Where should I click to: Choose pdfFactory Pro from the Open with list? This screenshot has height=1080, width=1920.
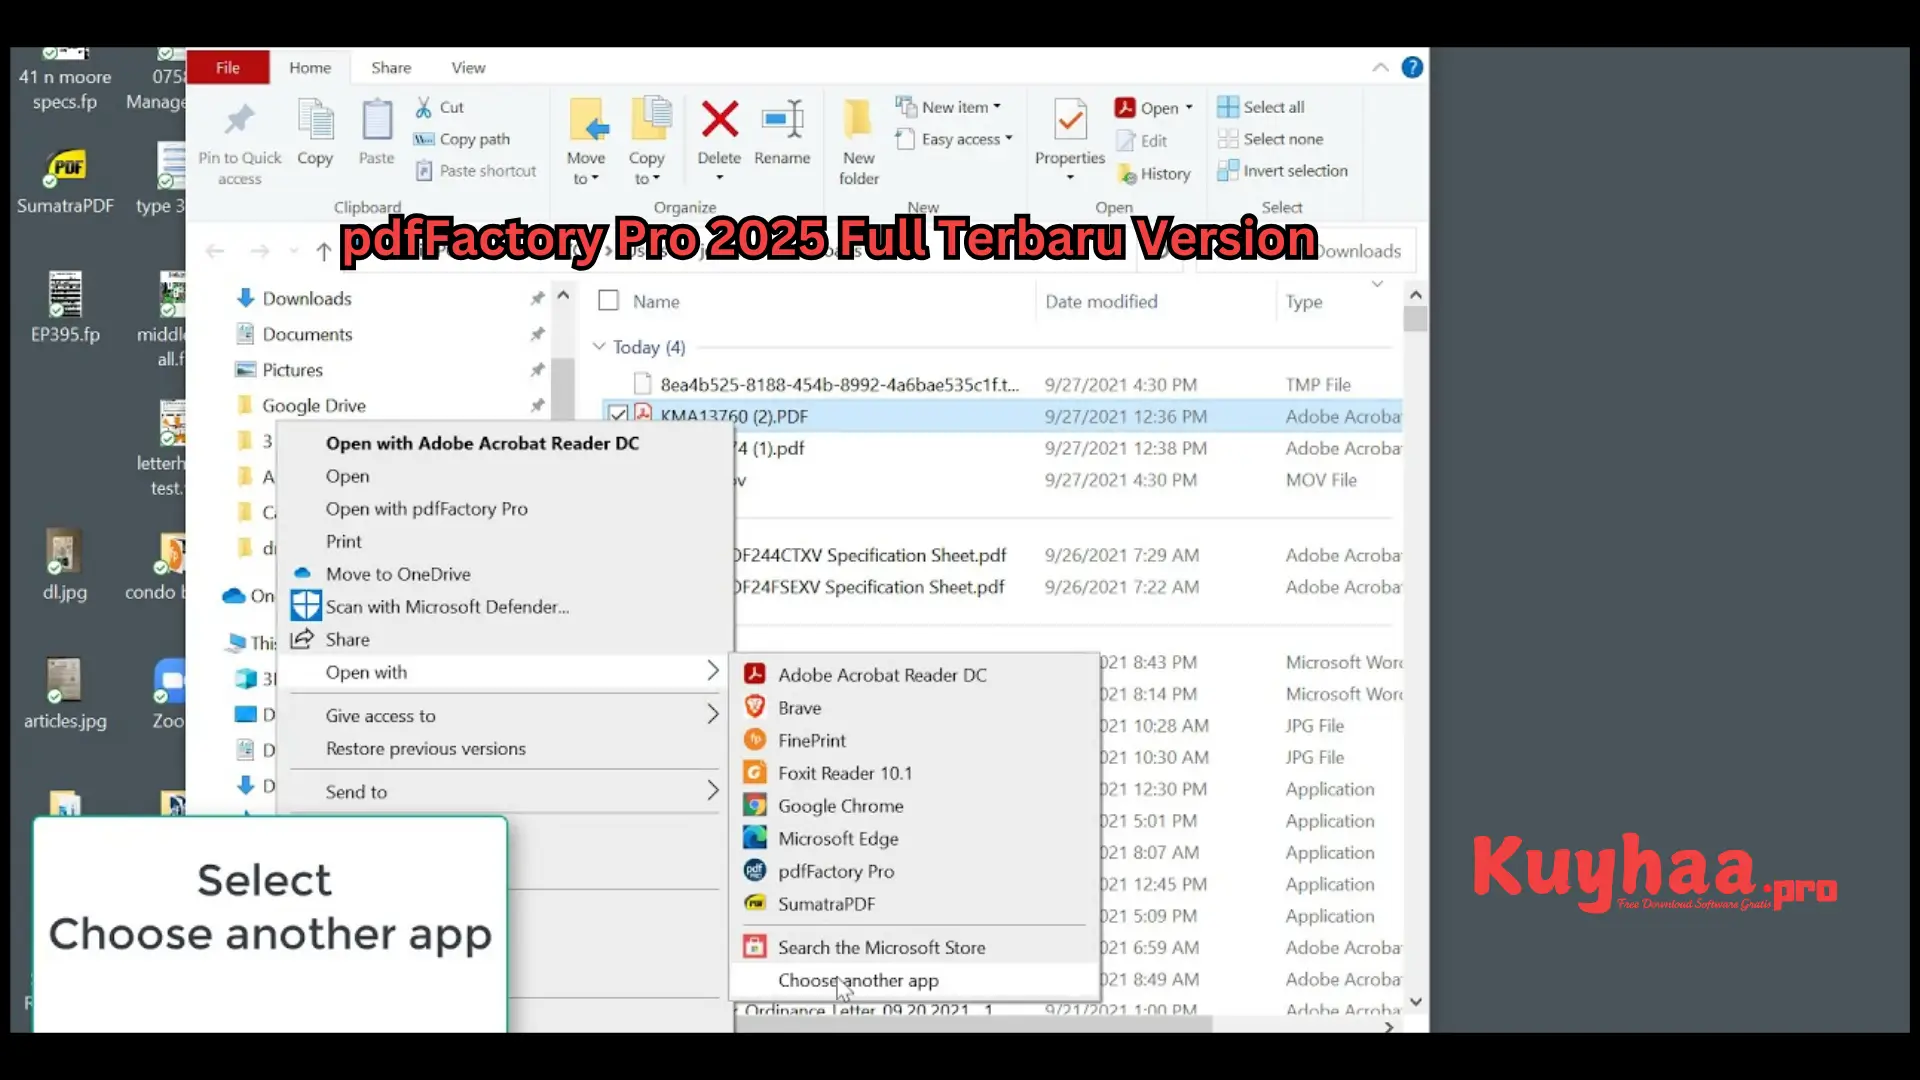point(836,871)
